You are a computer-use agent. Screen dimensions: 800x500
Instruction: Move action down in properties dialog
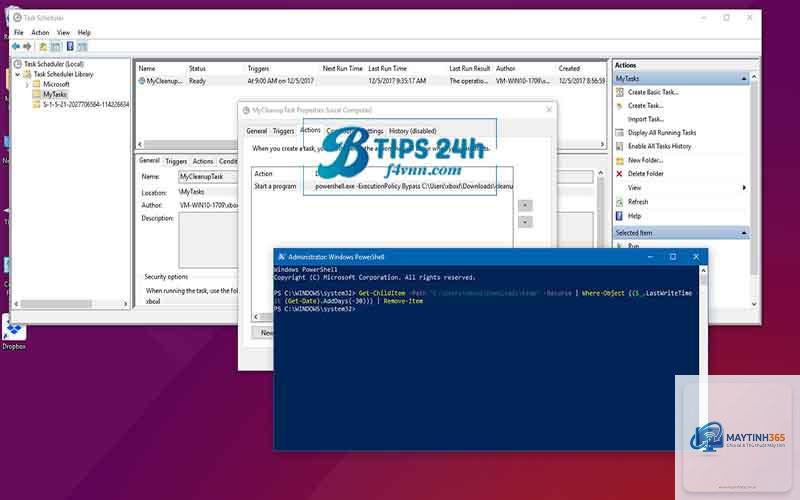click(525, 222)
